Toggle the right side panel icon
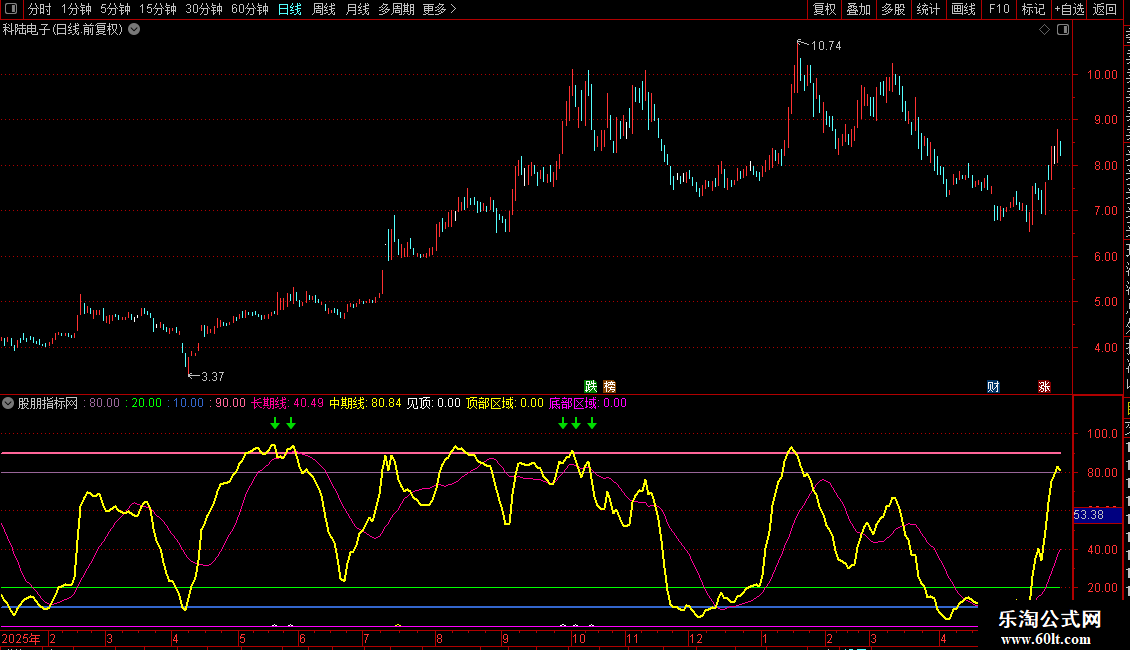Screen dimensions: 1130x650 tap(1063, 30)
